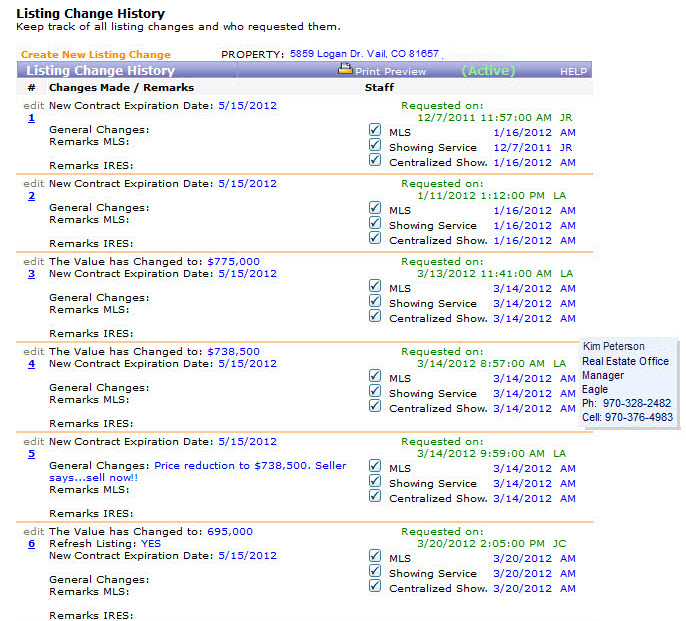This screenshot has width=686, height=621.
Task: Click staff initials JR in entry 1 request
Action: [x=567, y=117]
